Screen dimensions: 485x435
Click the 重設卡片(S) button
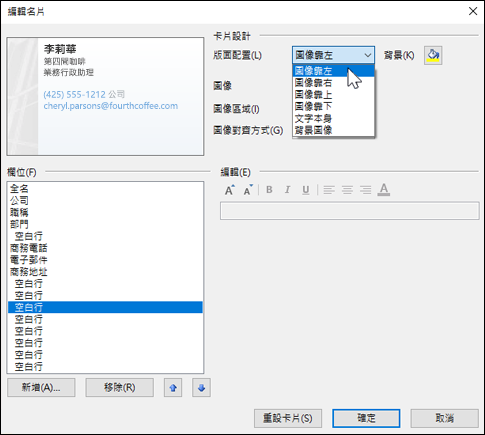point(288,418)
